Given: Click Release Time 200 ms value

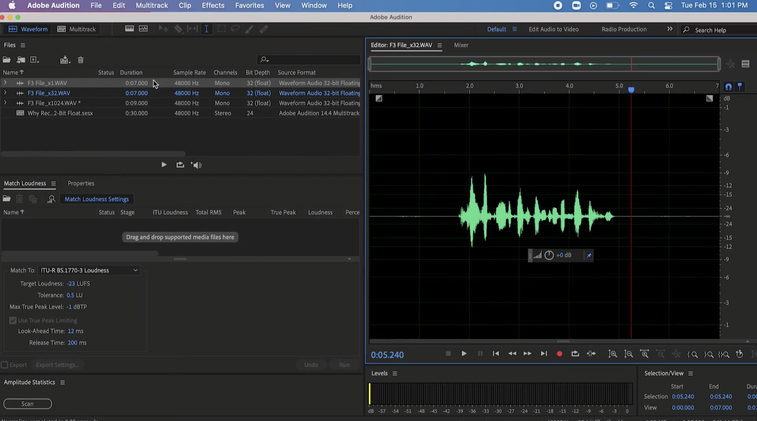Looking at the screenshot, I should pos(72,342).
